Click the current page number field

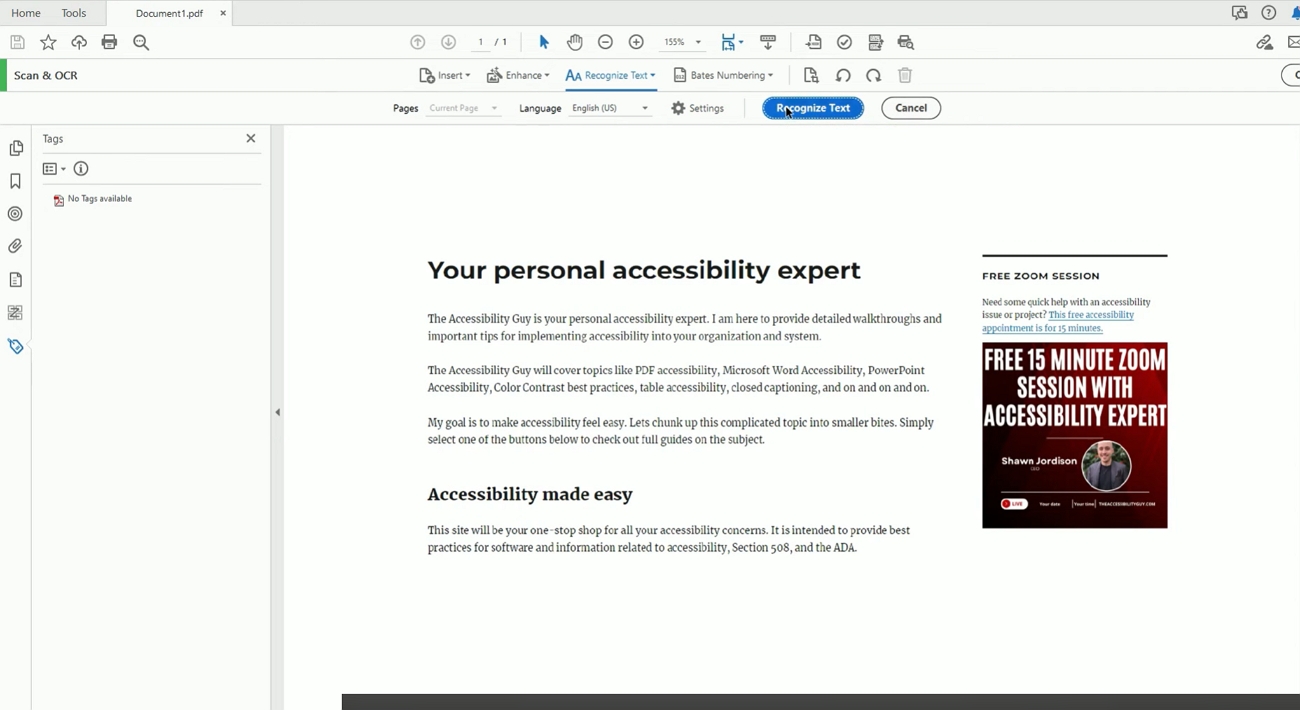481,42
